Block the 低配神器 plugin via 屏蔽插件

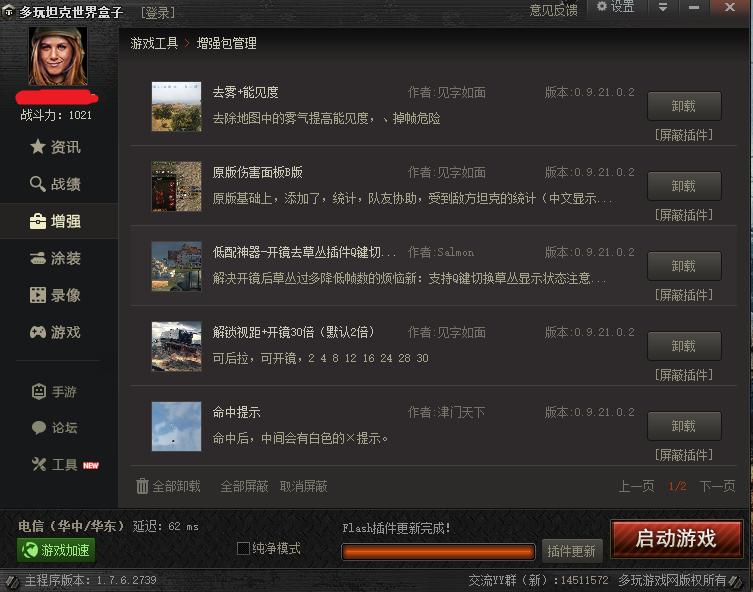coord(684,295)
